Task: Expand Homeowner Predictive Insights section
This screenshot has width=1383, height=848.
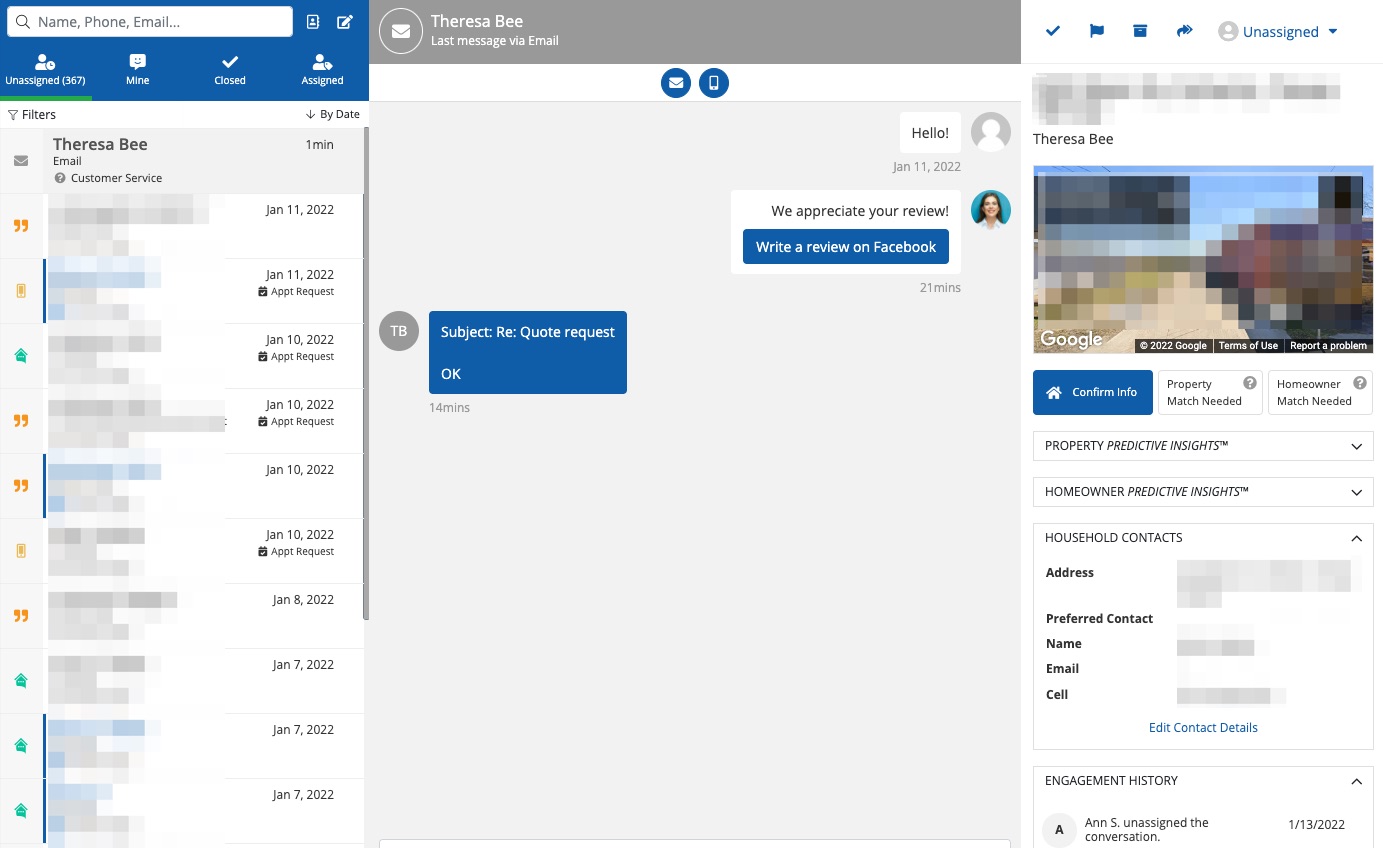Action: [x=1202, y=492]
